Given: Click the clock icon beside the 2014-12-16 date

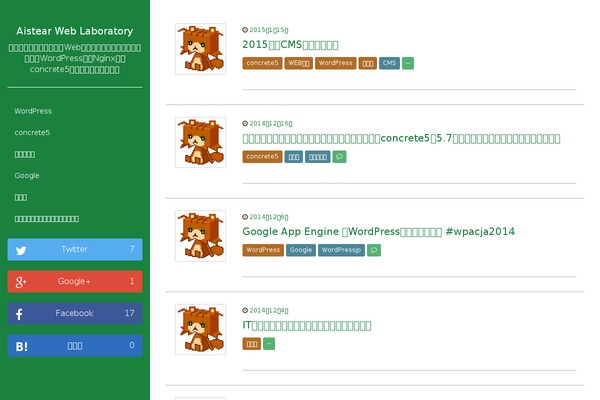Looking at the screenshot, I should pyautogui.click(x=245, y=123).
